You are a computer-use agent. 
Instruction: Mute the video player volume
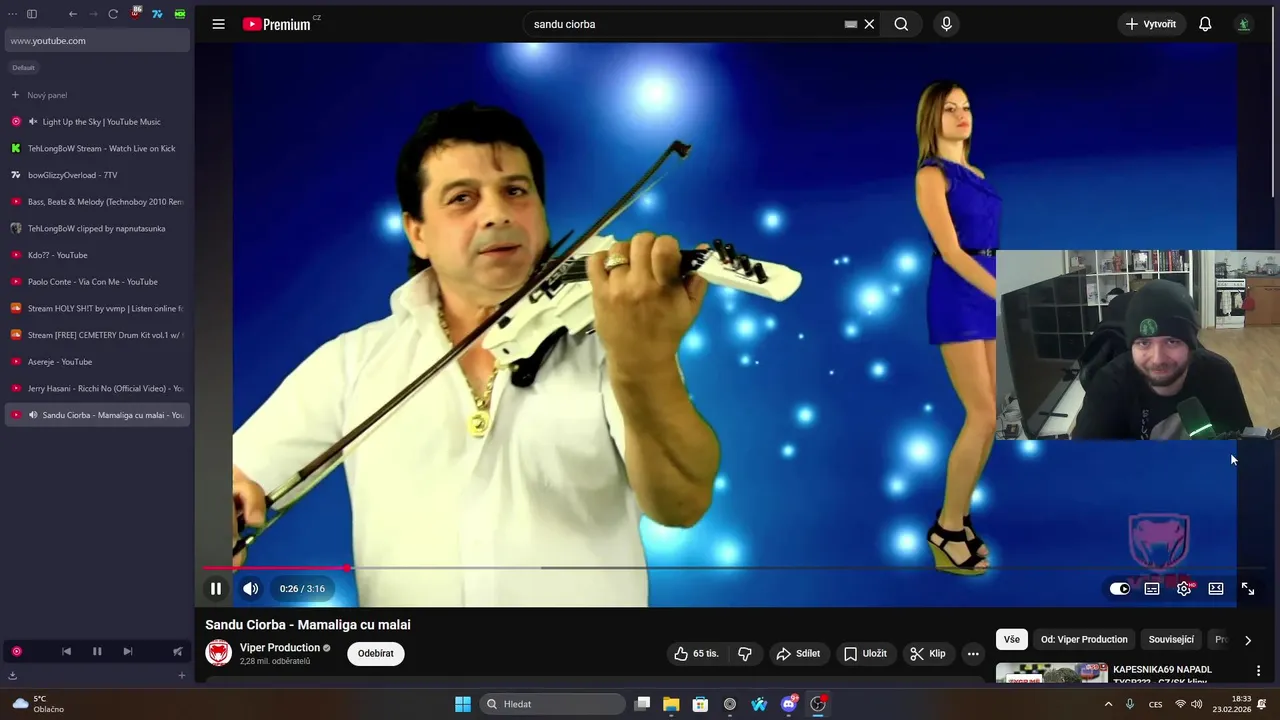tap(251, 589)
